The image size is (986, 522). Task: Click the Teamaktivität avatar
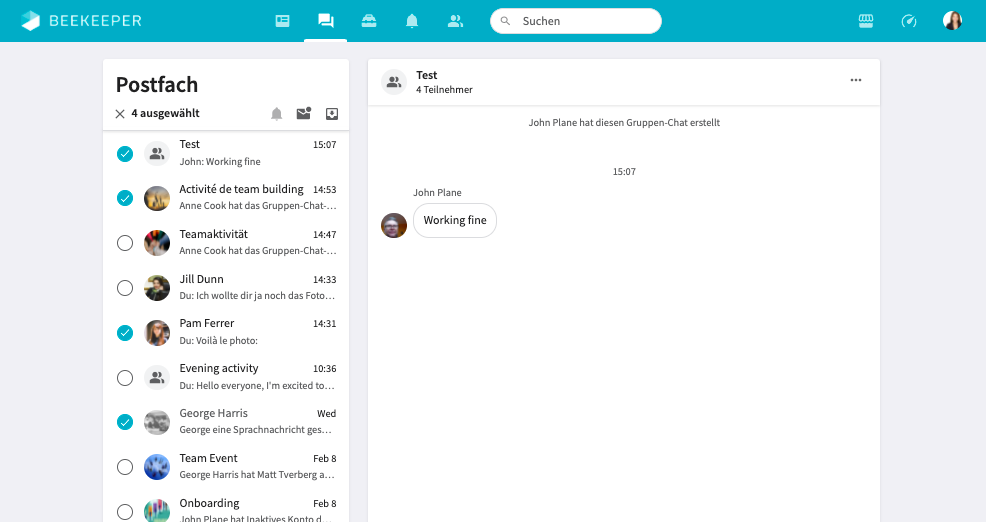(157, 243)
